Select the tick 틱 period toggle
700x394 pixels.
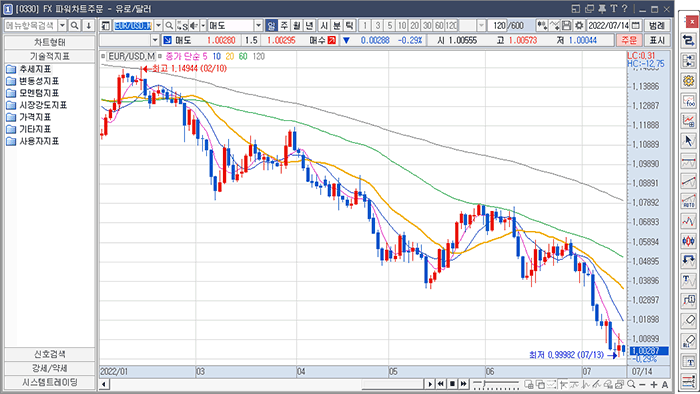(349, 26)
